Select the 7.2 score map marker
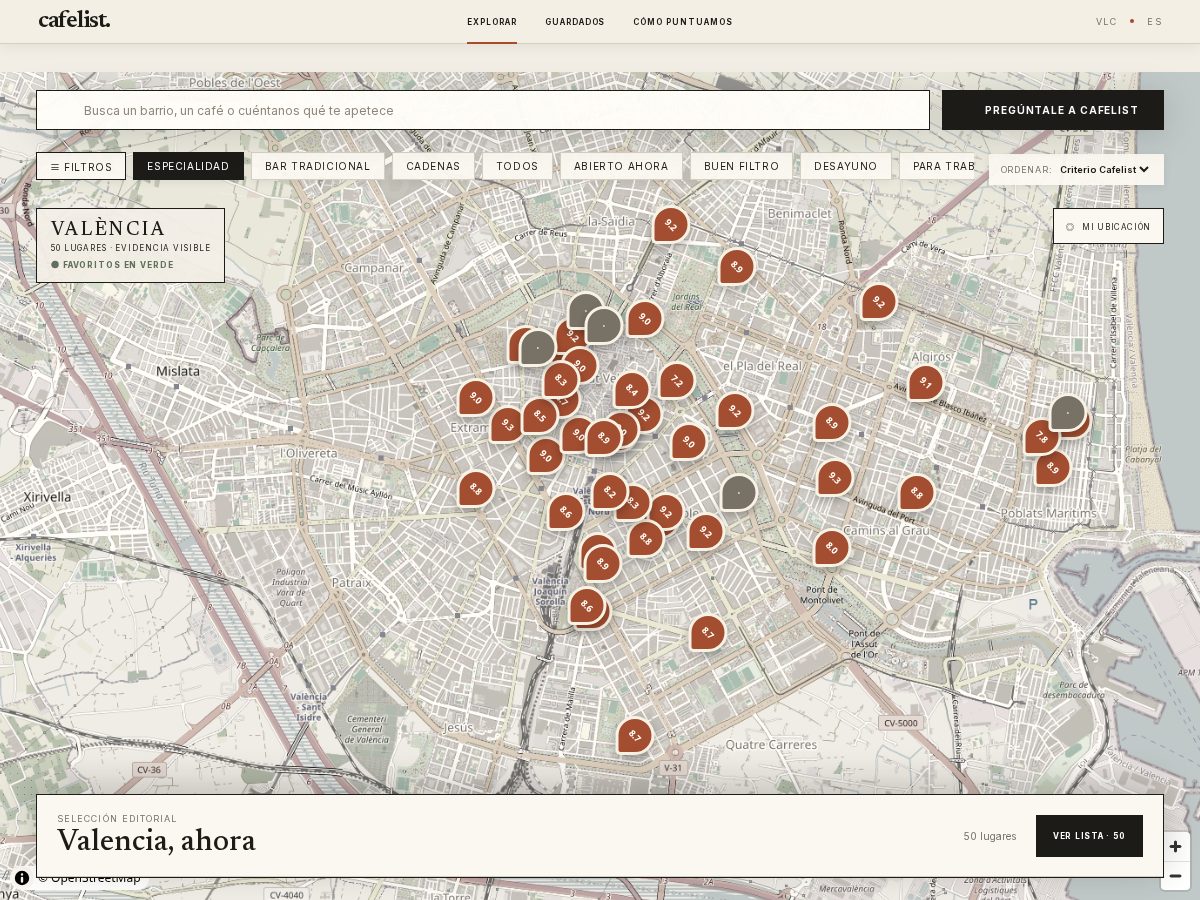 click(676, 381)
